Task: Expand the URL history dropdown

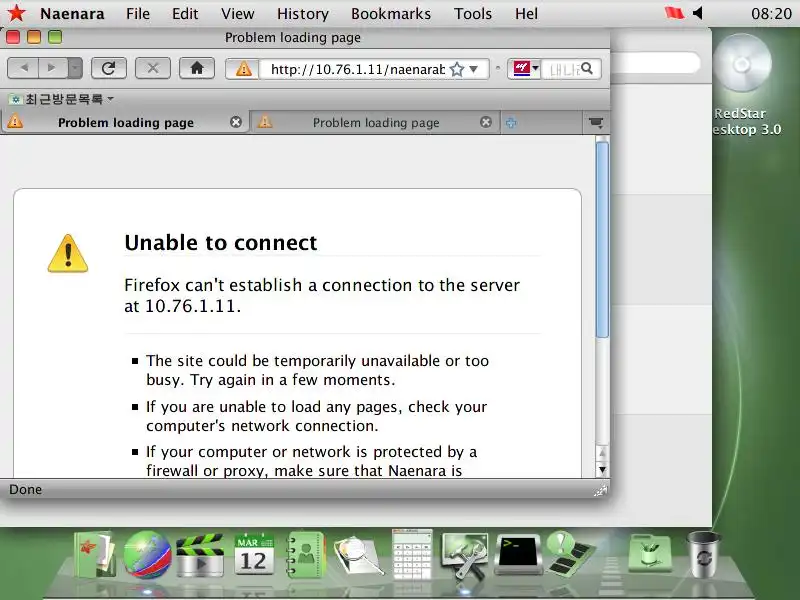Action: (x=474, y=69)
